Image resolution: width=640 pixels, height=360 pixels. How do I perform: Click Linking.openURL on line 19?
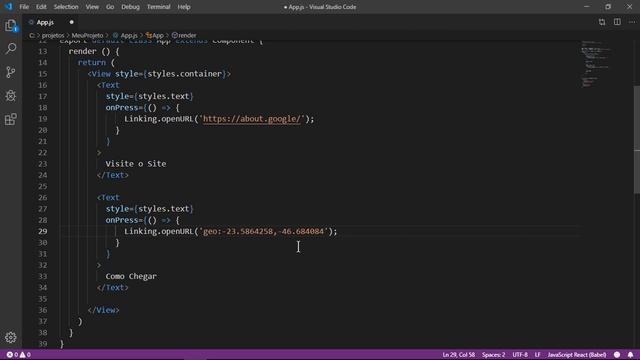pyautogui.click(x=159, y=119)
